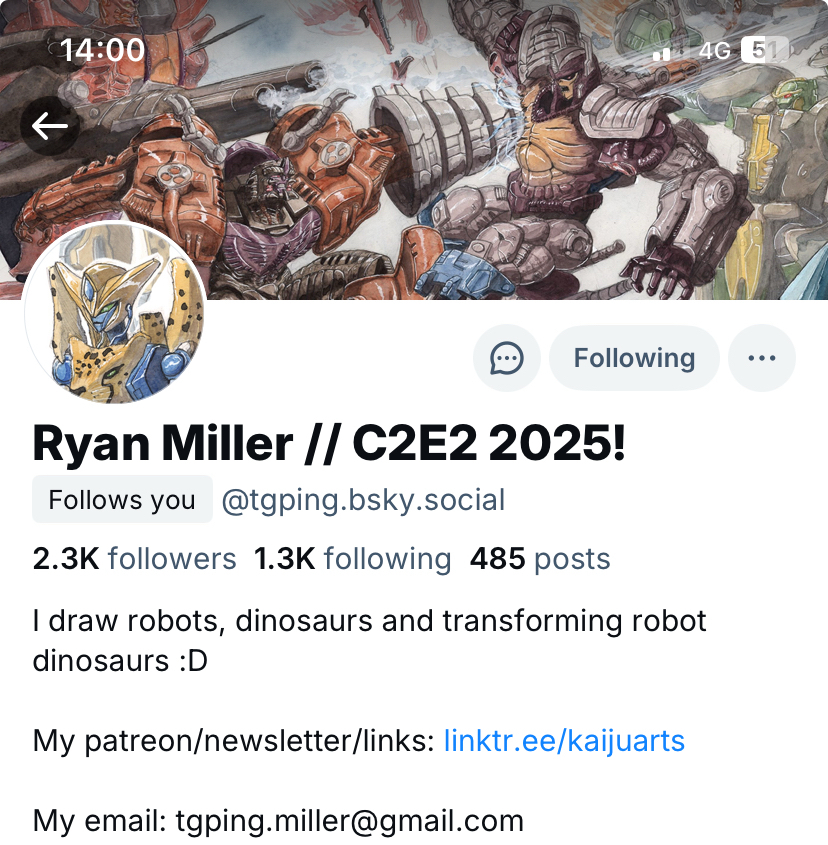Click the "My patreon/newsletter/links:" label
The image size is (828, 845).
[234, 741]
